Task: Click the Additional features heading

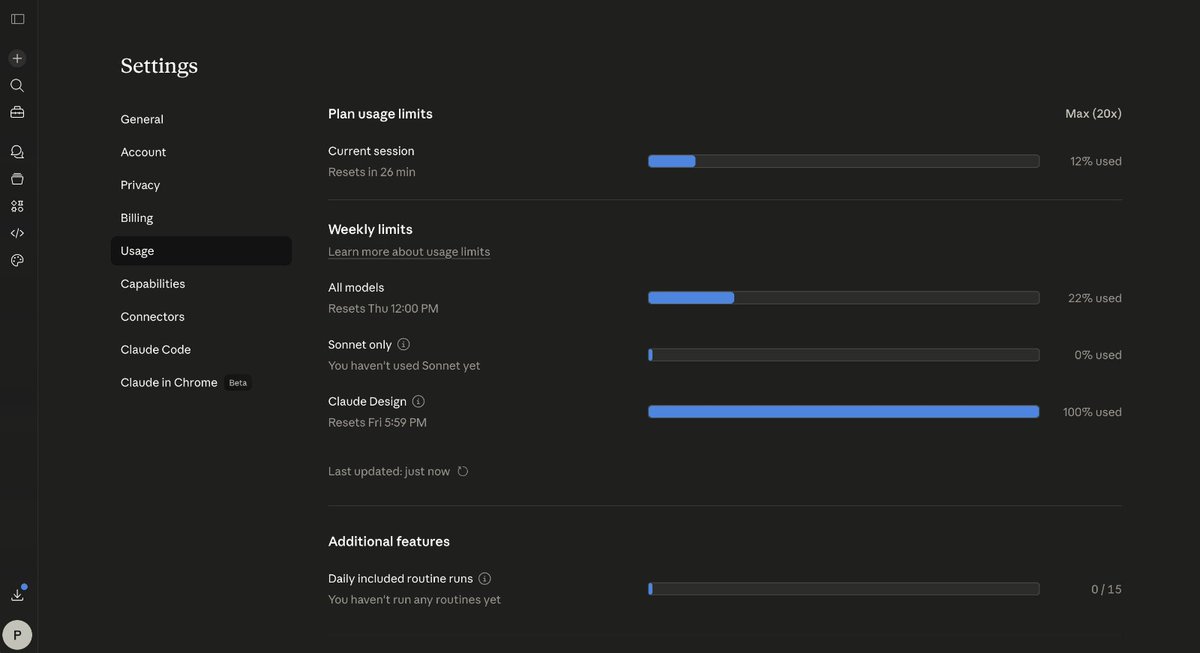Action: point(389,541)
